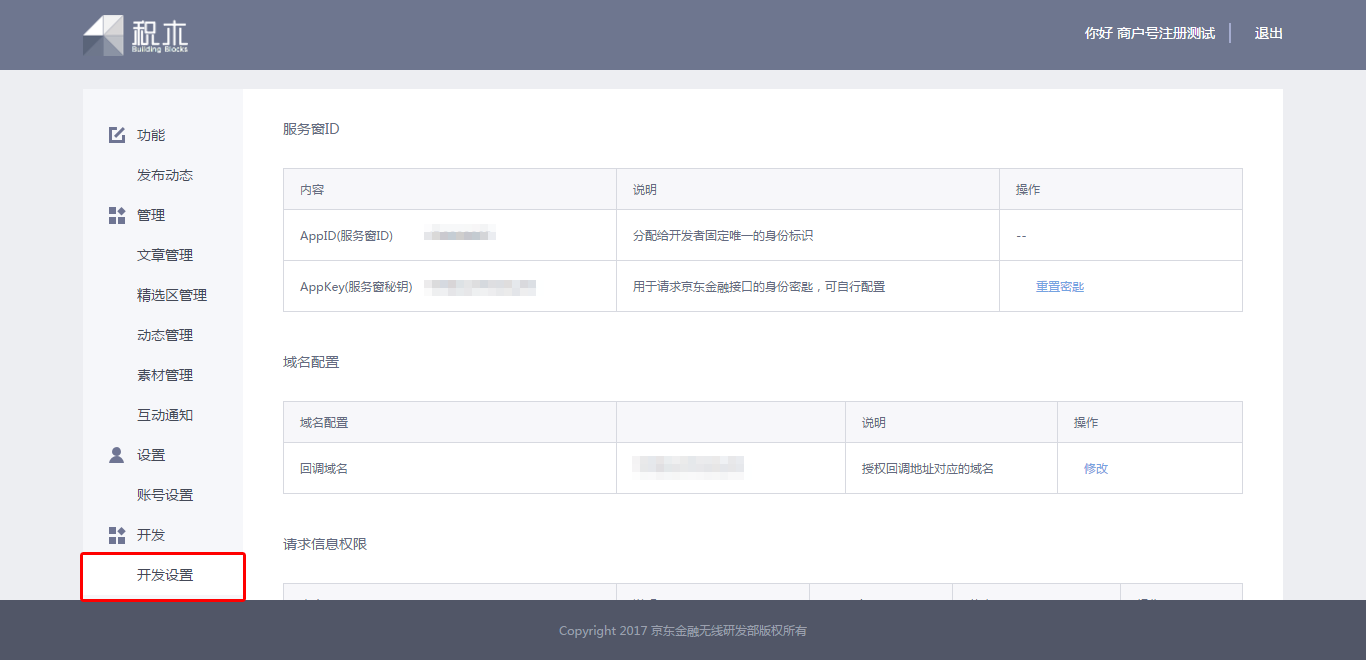
Task: Open 账号设置 in sidebar
Action: (x=165, y=495)
